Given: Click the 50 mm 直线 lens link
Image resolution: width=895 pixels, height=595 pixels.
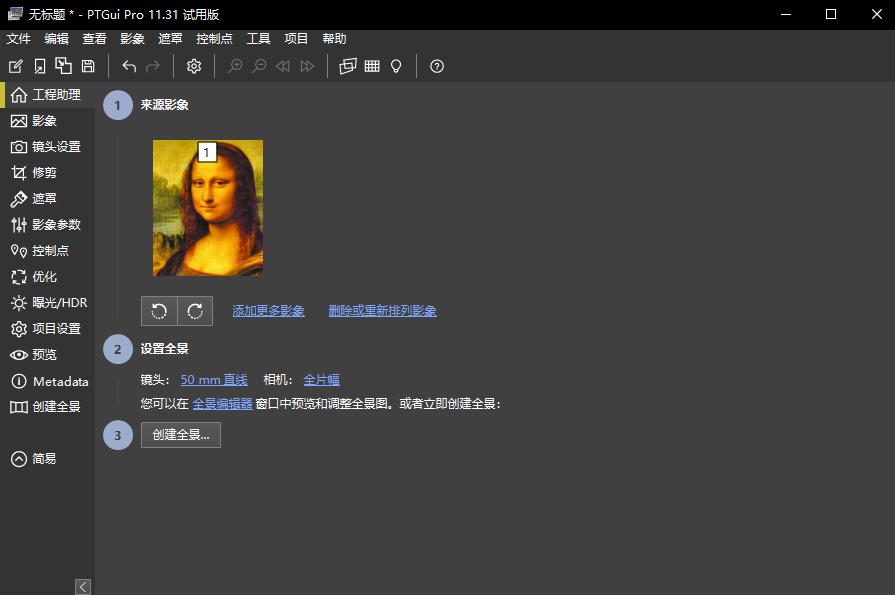Looking at the screenshot, I should (214, 380).
